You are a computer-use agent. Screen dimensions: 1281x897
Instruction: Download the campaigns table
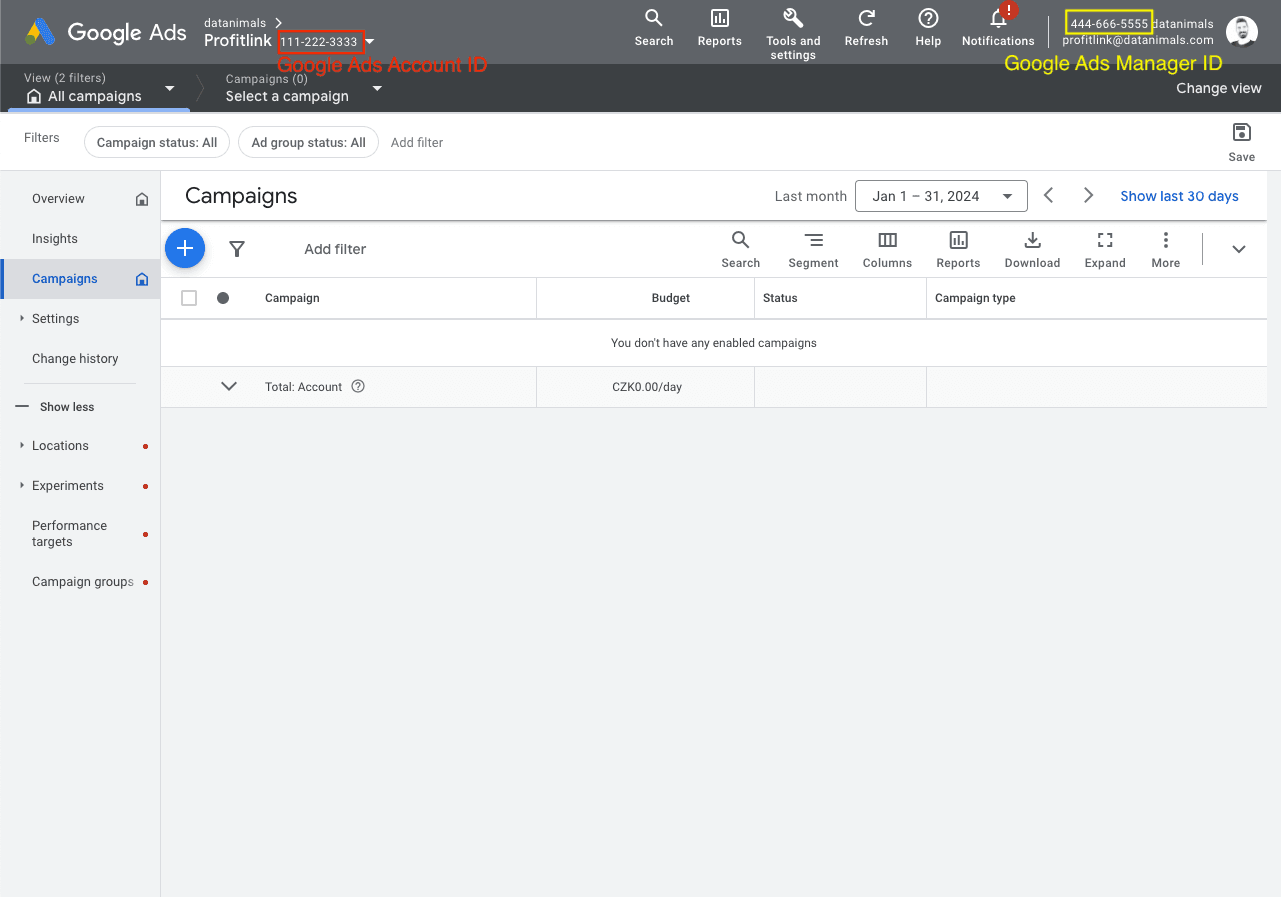[1032, 249]
